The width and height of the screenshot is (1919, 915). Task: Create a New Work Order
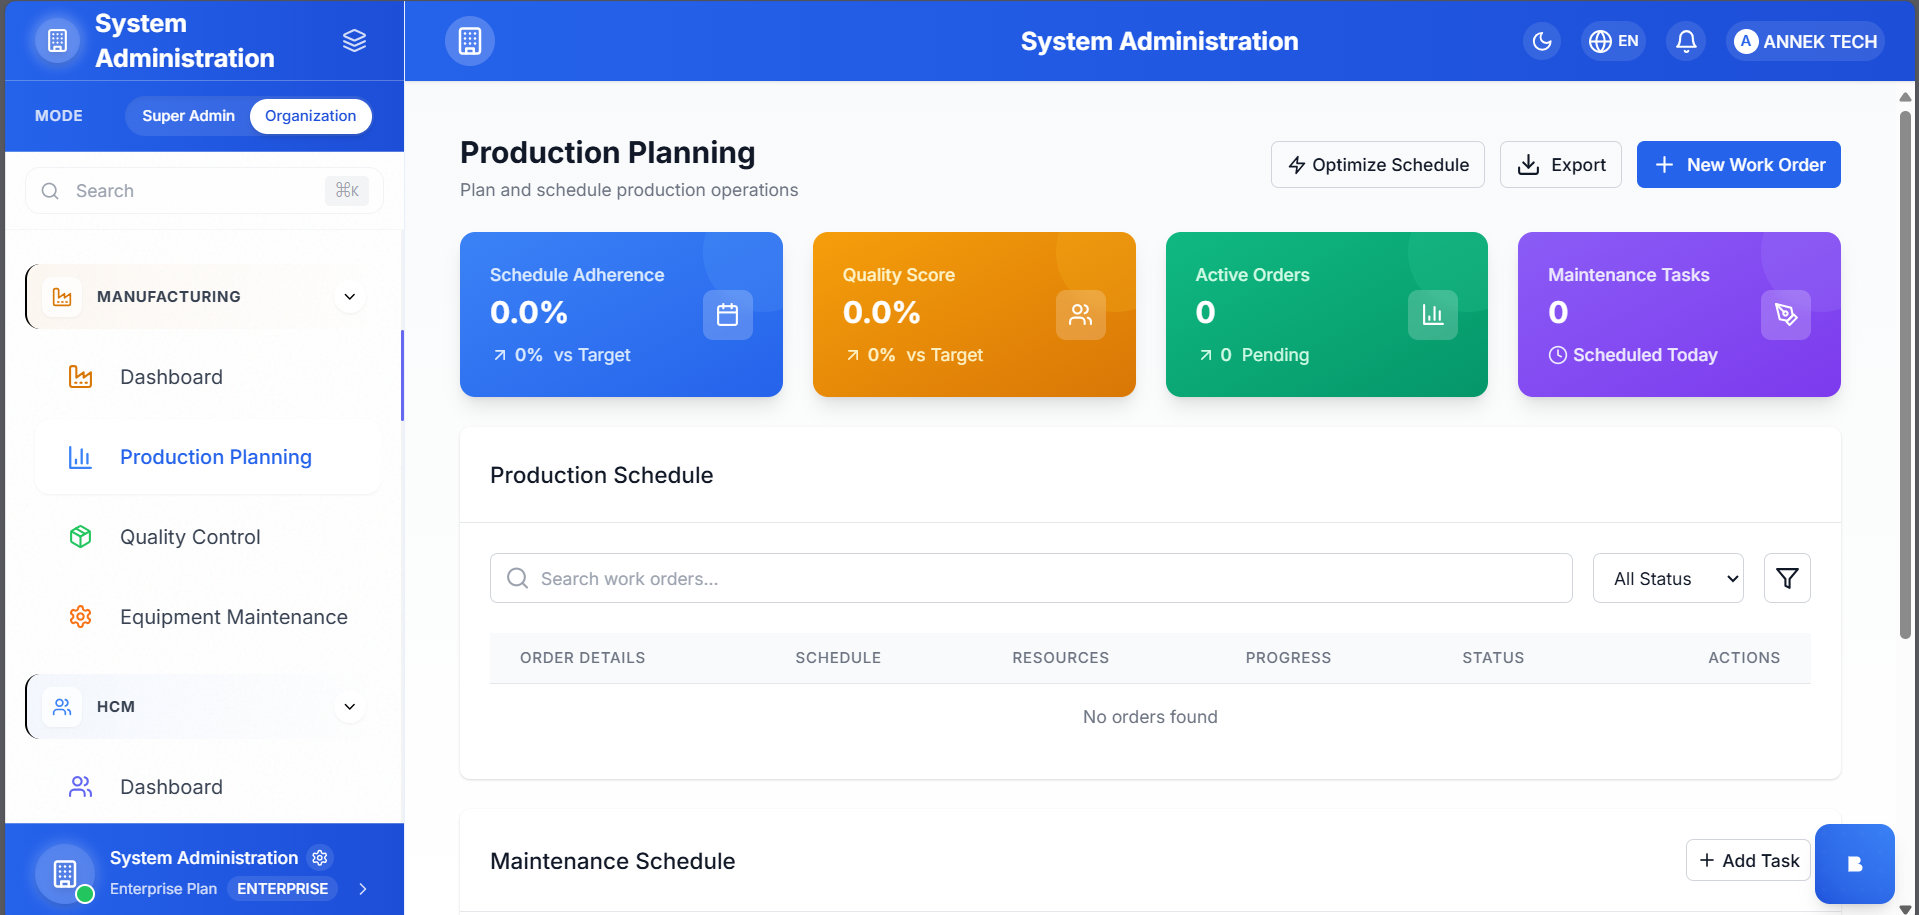point(1739,165)
